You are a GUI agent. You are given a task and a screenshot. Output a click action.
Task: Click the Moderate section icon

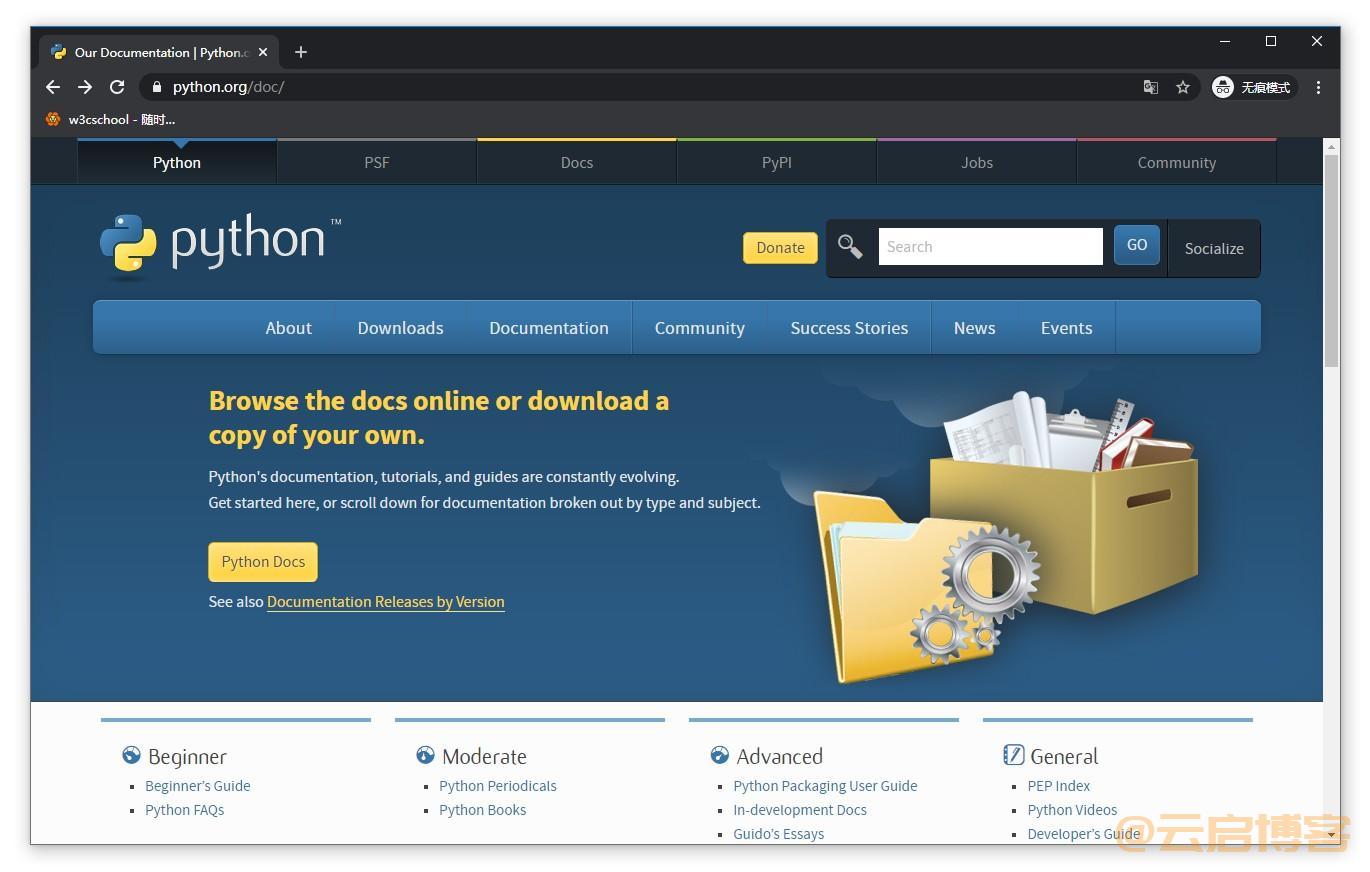coord(425,755)
